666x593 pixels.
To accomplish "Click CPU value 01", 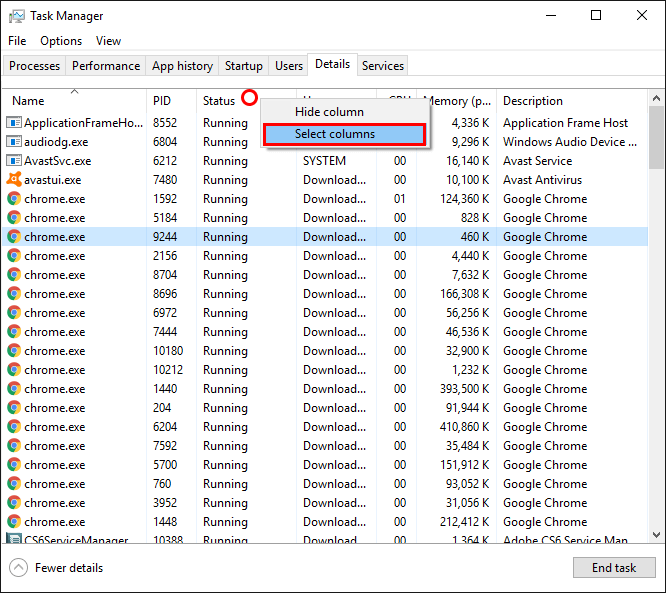I will click(x=400, y=199).
